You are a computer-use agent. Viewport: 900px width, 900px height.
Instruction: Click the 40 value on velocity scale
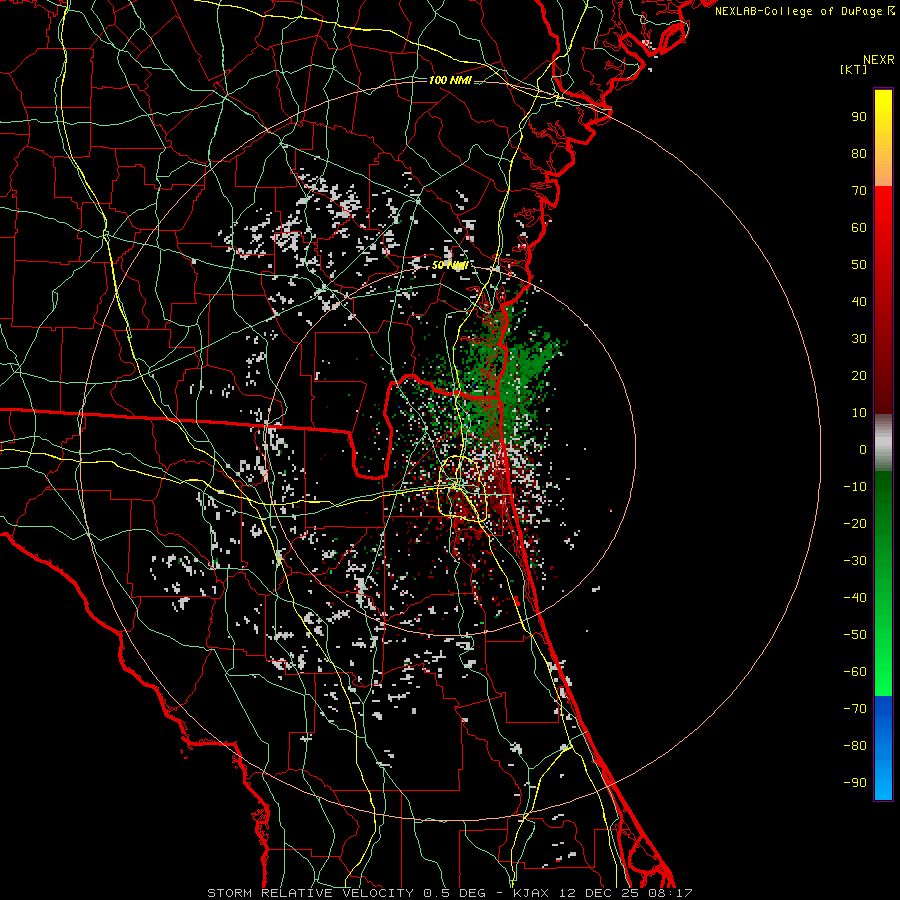tap(859, 302)
